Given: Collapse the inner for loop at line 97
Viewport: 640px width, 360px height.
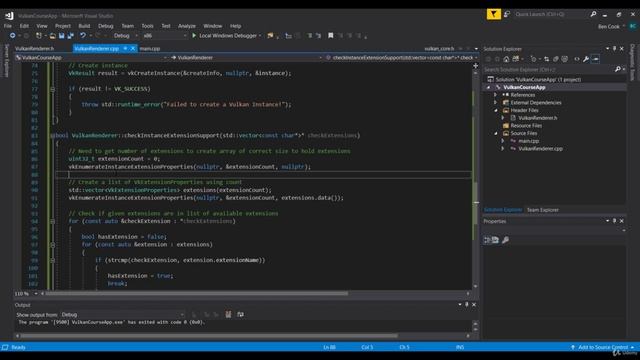Looking at the screenshot, I should (53, 244).
